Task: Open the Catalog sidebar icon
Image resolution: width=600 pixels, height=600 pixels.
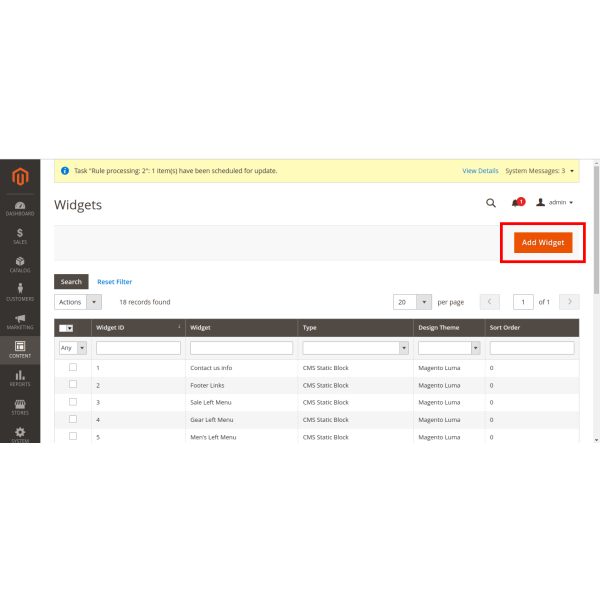Action: 19,265
